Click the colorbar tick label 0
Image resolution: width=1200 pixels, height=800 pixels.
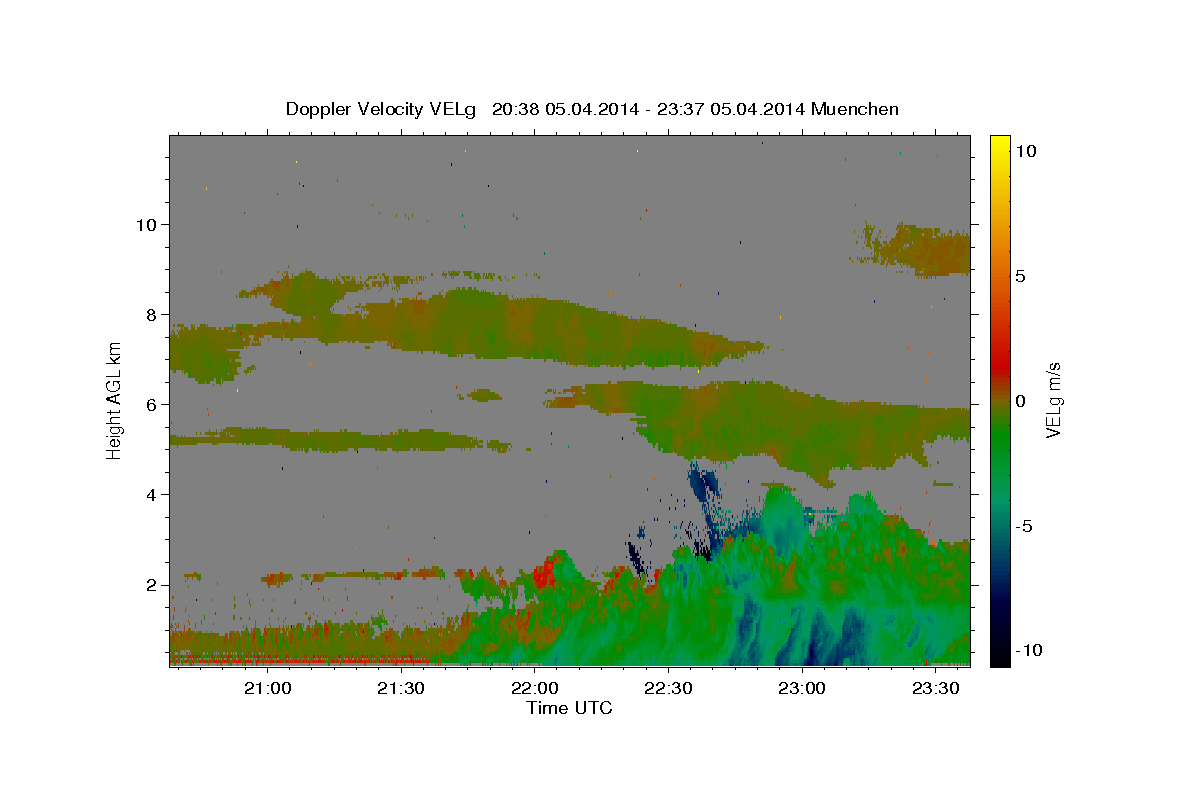pos(1020,401)
